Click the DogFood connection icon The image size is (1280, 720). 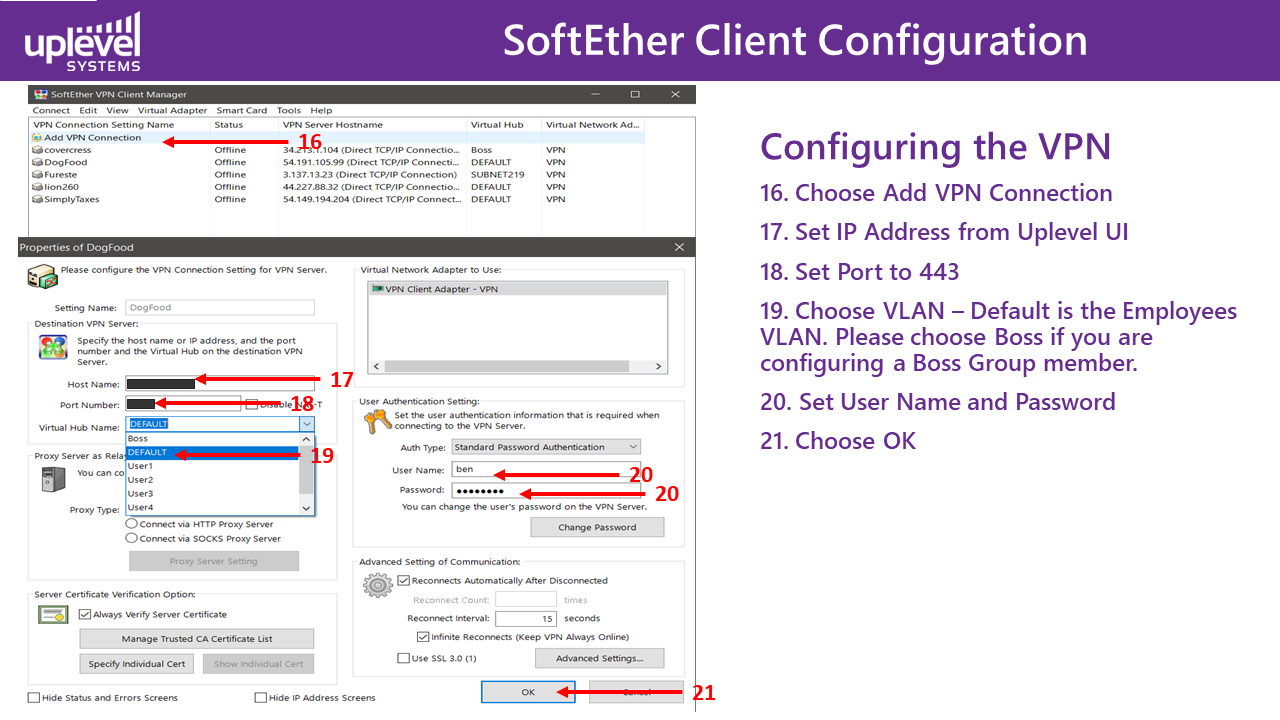coord(37,162)
